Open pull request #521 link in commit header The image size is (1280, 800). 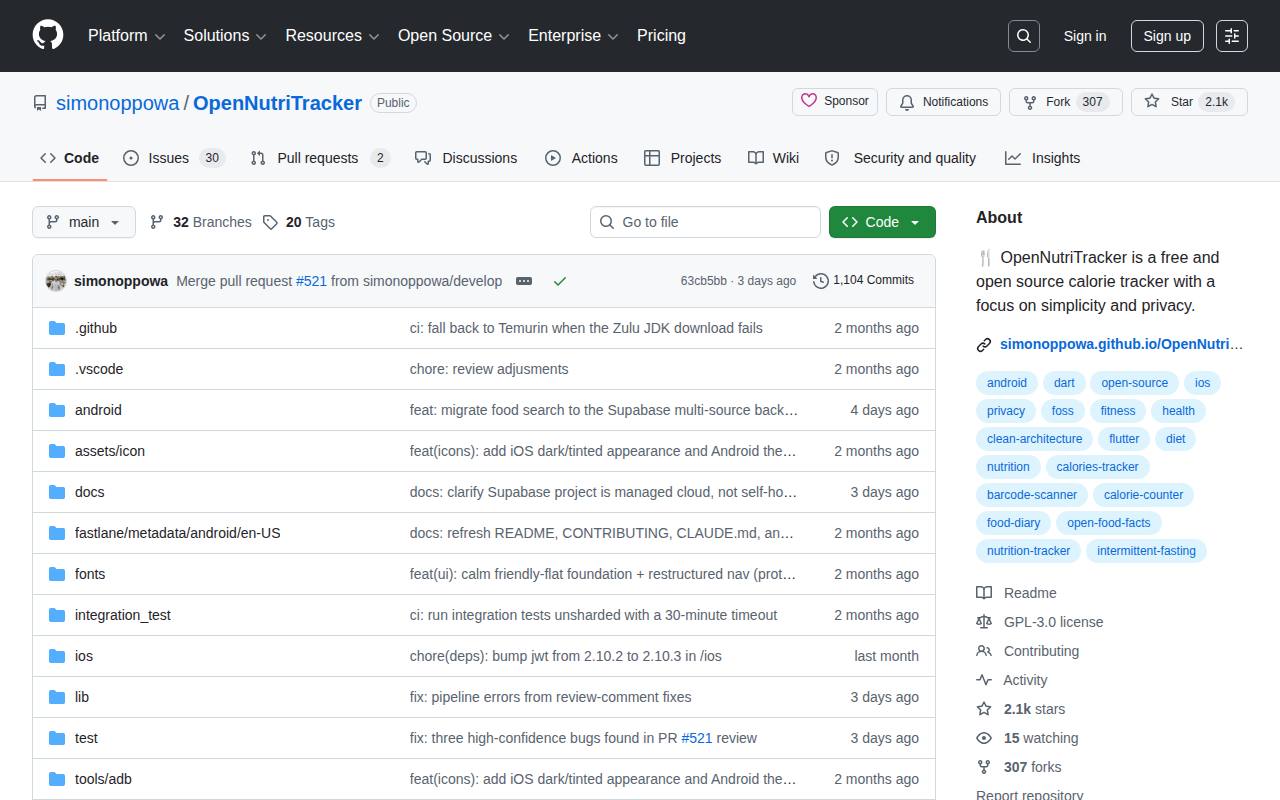(311, 281)
